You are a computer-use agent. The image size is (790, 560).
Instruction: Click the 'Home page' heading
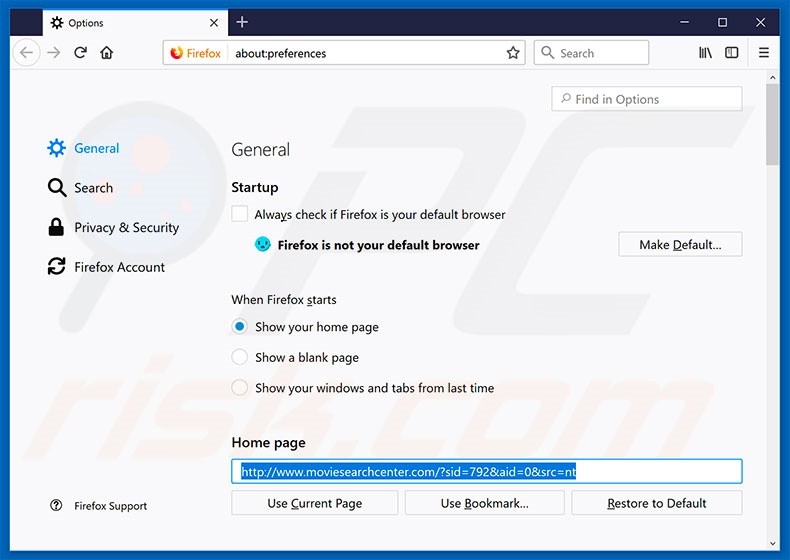pyautogui.click(x=269, y=443)
